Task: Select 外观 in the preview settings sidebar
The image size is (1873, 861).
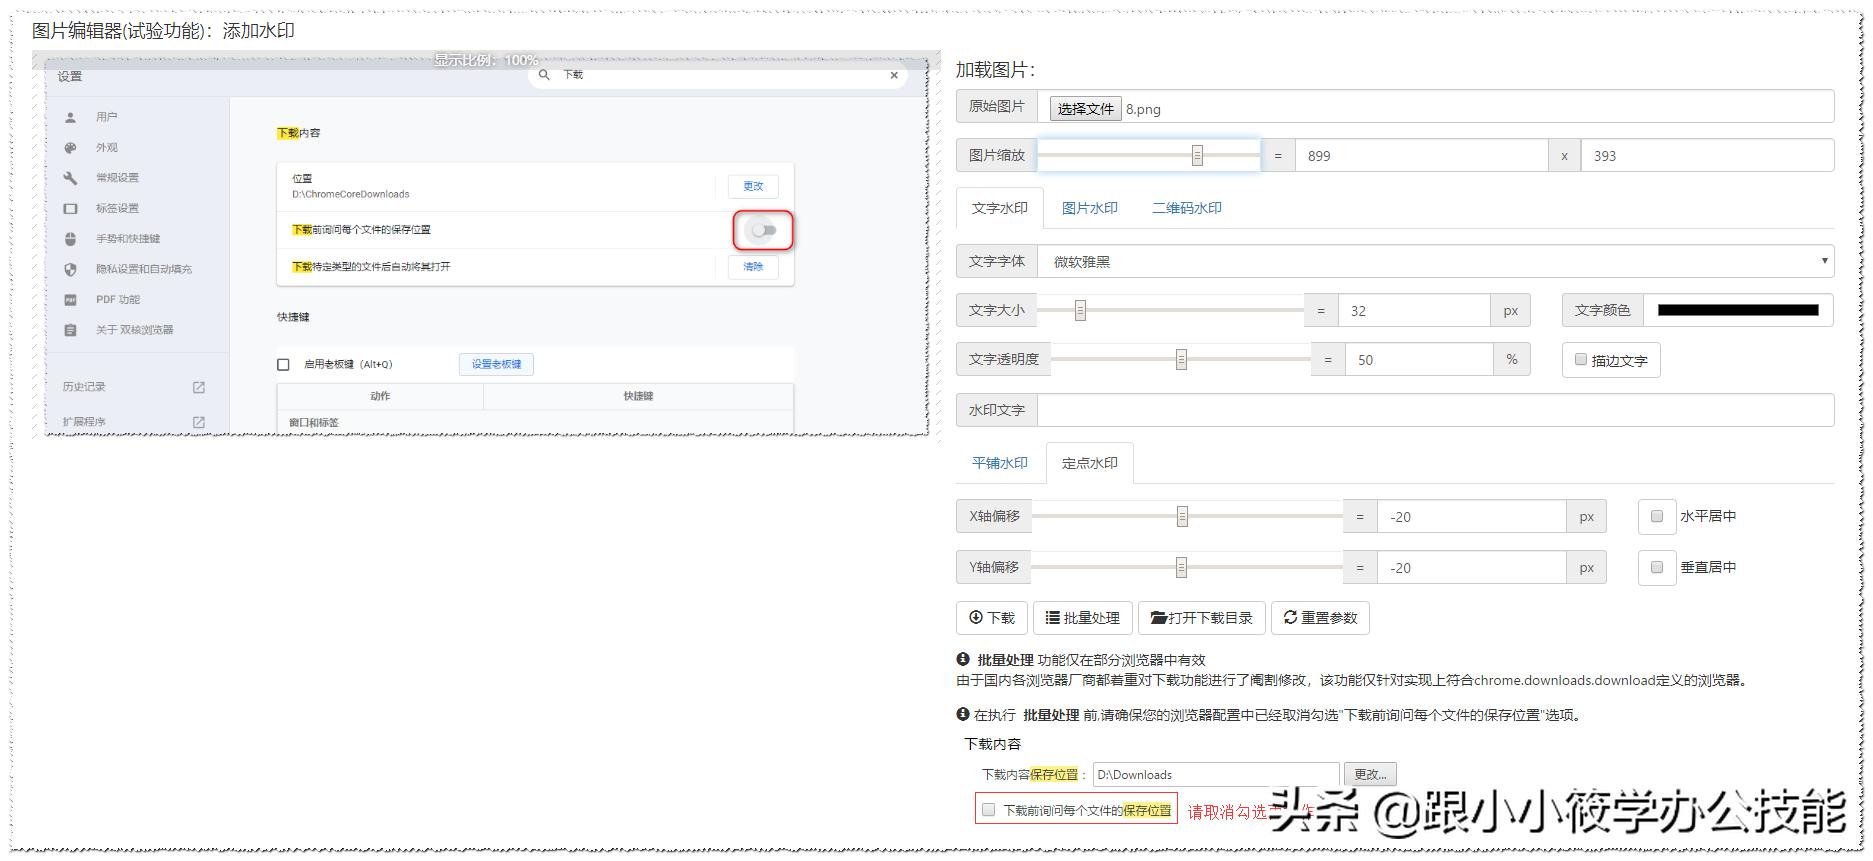Action: [x=106, y=147]
